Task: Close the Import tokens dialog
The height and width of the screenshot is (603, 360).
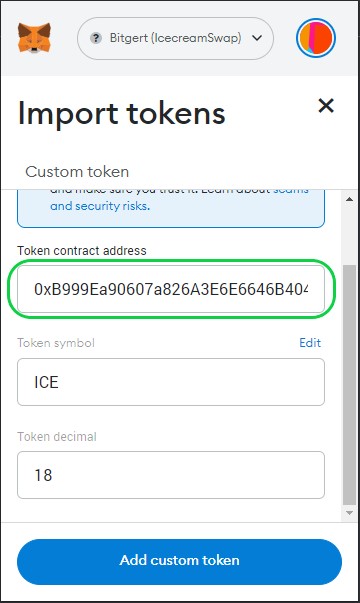Action: [326, 105]
